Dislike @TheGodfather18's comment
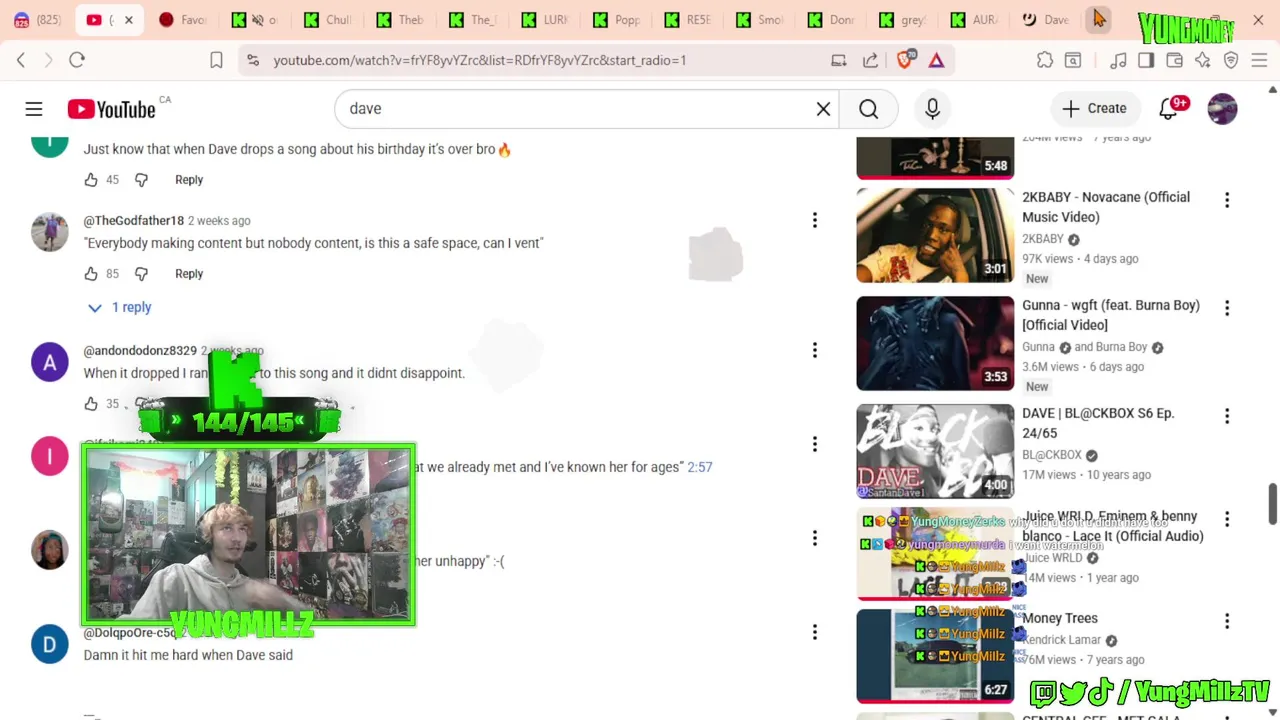Viewport: 1280px width, 720px height. tap(141, 274)
